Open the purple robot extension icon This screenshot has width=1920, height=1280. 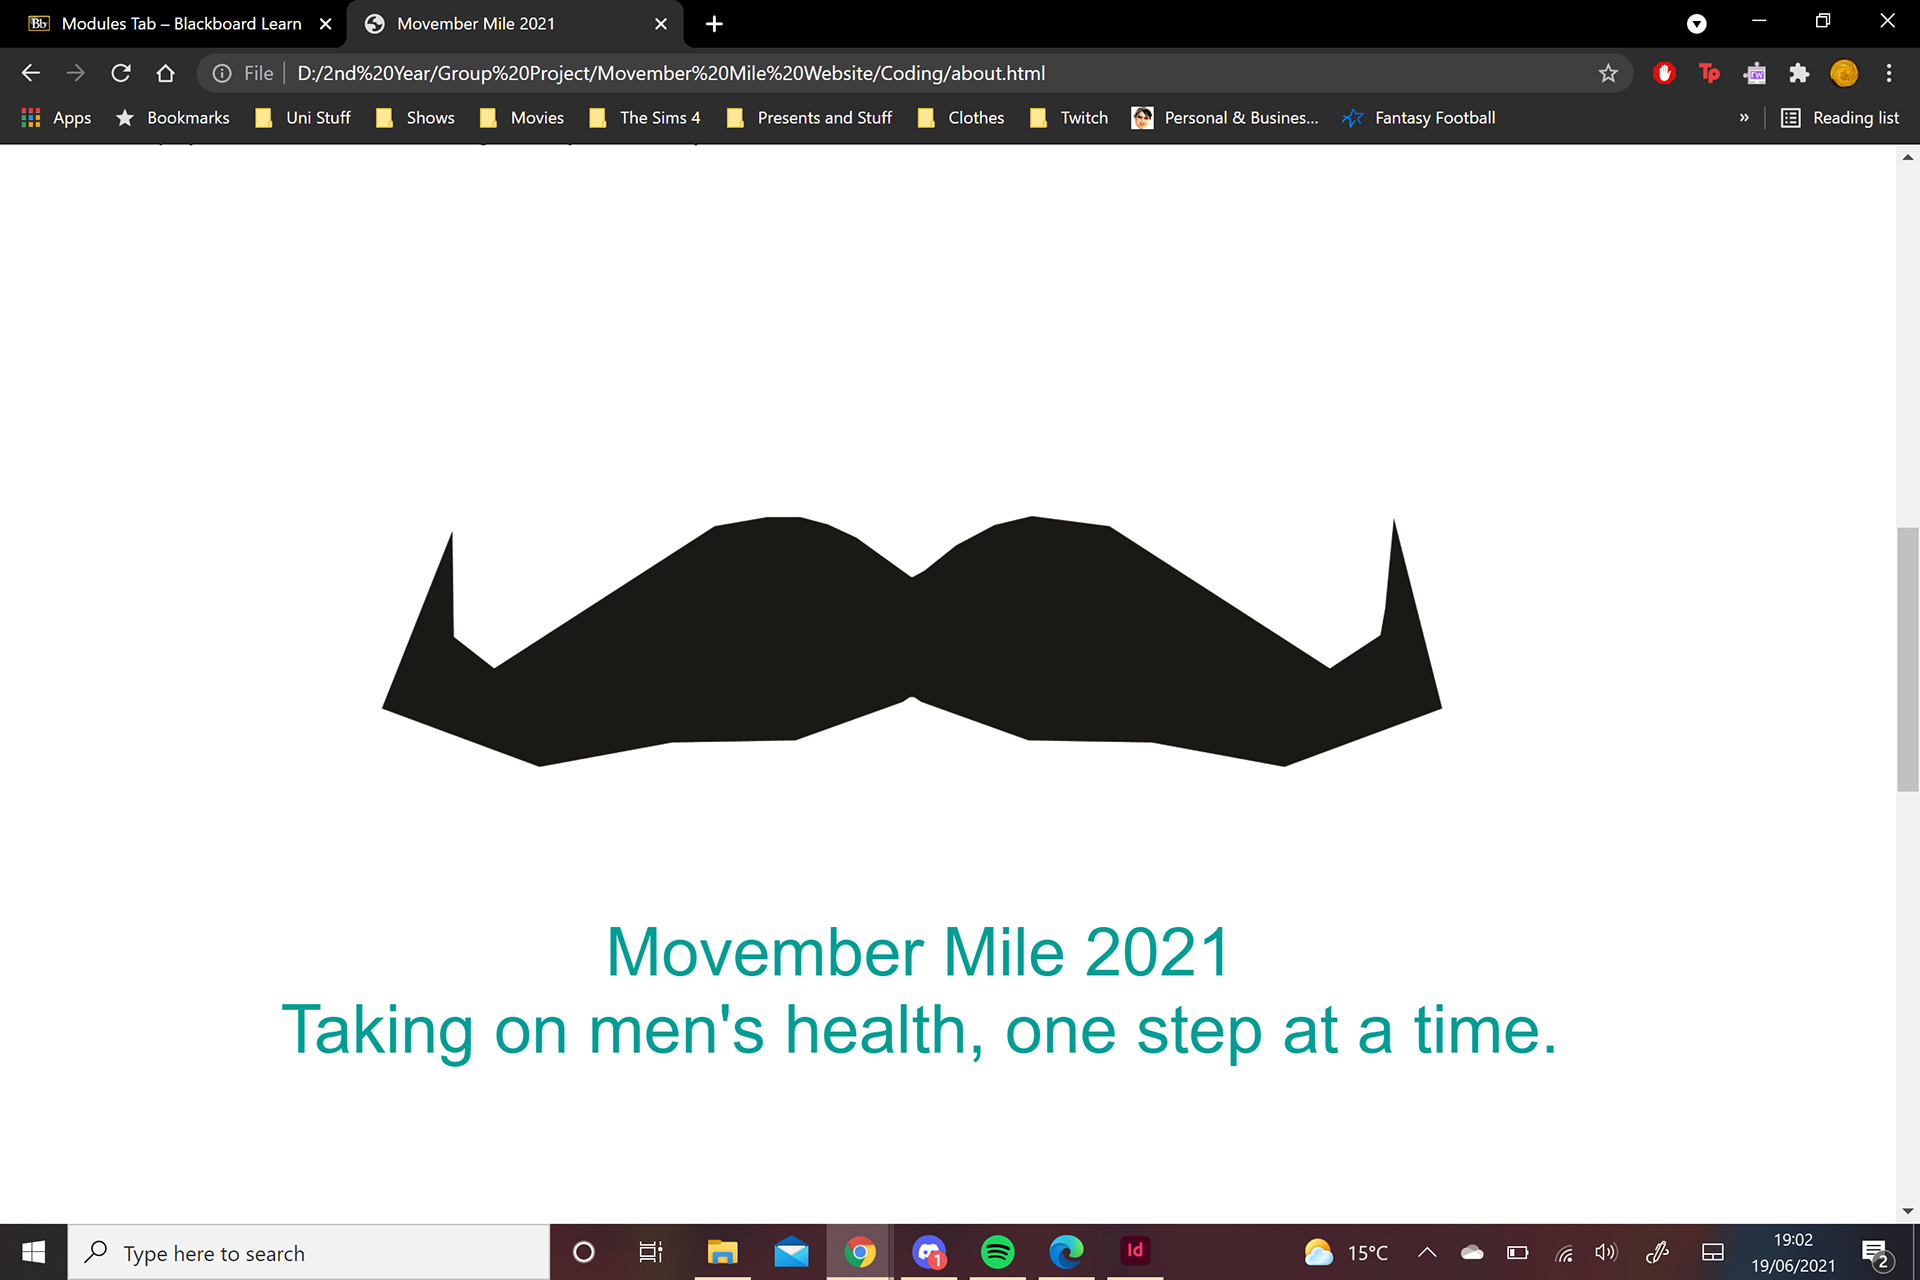tap(1754, 73)
